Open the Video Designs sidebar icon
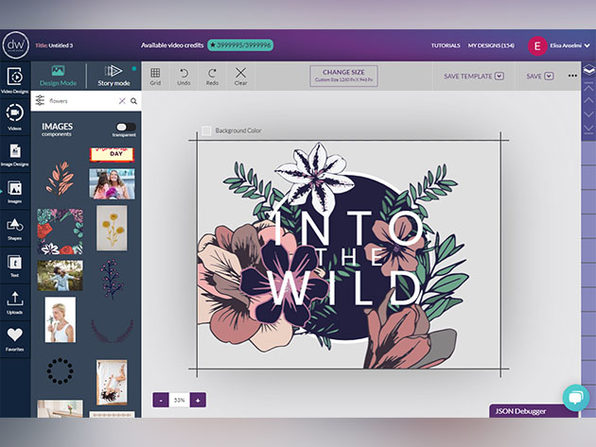Screen dimensions: 596x447 (x=15, y=80)
